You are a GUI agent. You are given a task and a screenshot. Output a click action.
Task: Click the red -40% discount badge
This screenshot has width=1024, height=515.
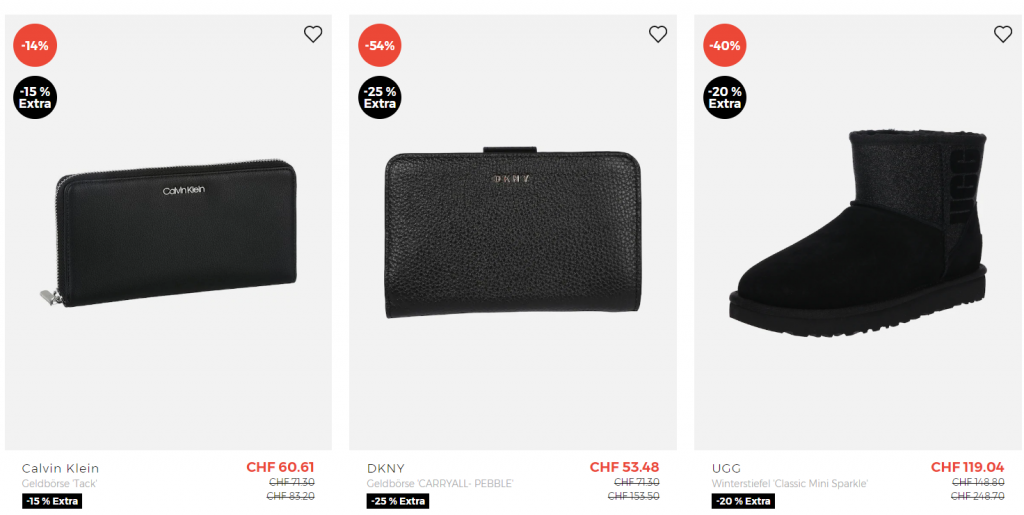click(x=725, y=45)
